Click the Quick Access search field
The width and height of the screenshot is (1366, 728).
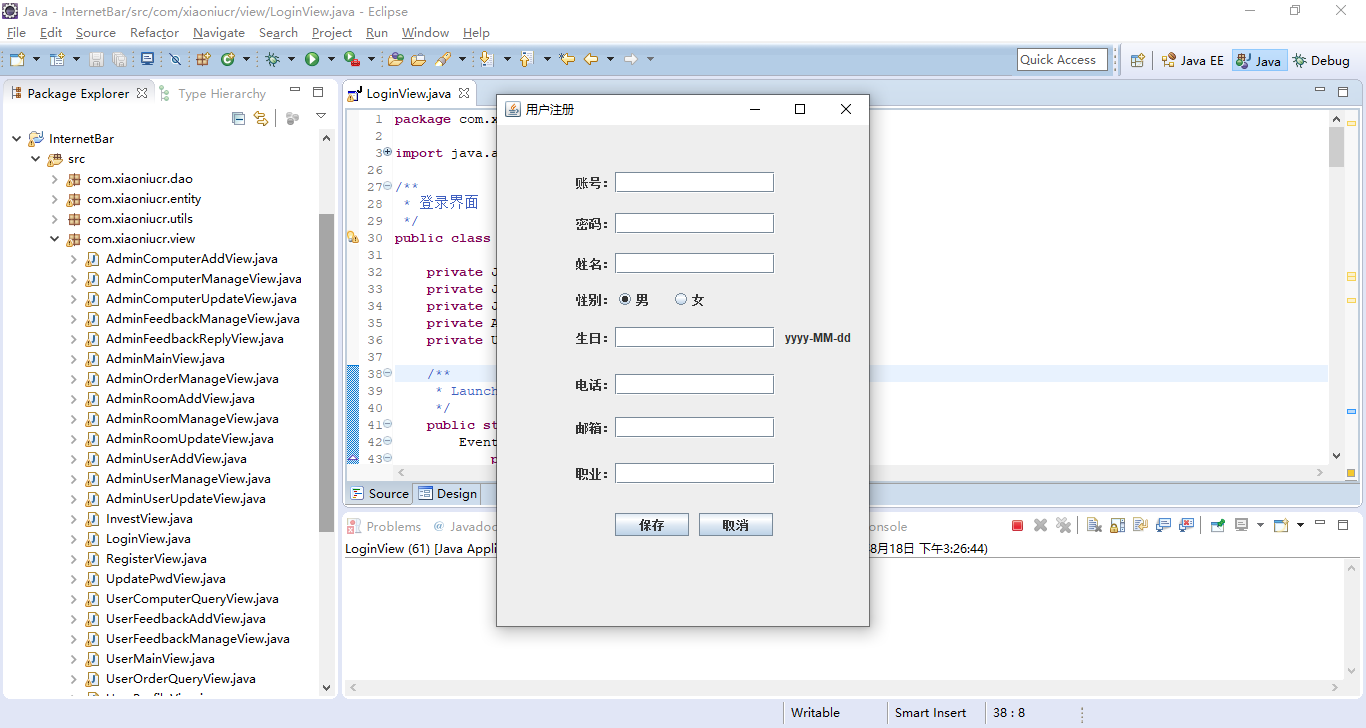tap(1062, 60)
